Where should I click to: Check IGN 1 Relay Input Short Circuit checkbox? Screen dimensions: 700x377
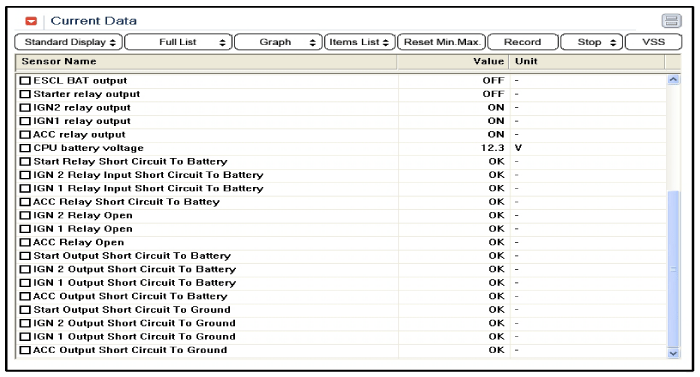click(x=25, y=188)
